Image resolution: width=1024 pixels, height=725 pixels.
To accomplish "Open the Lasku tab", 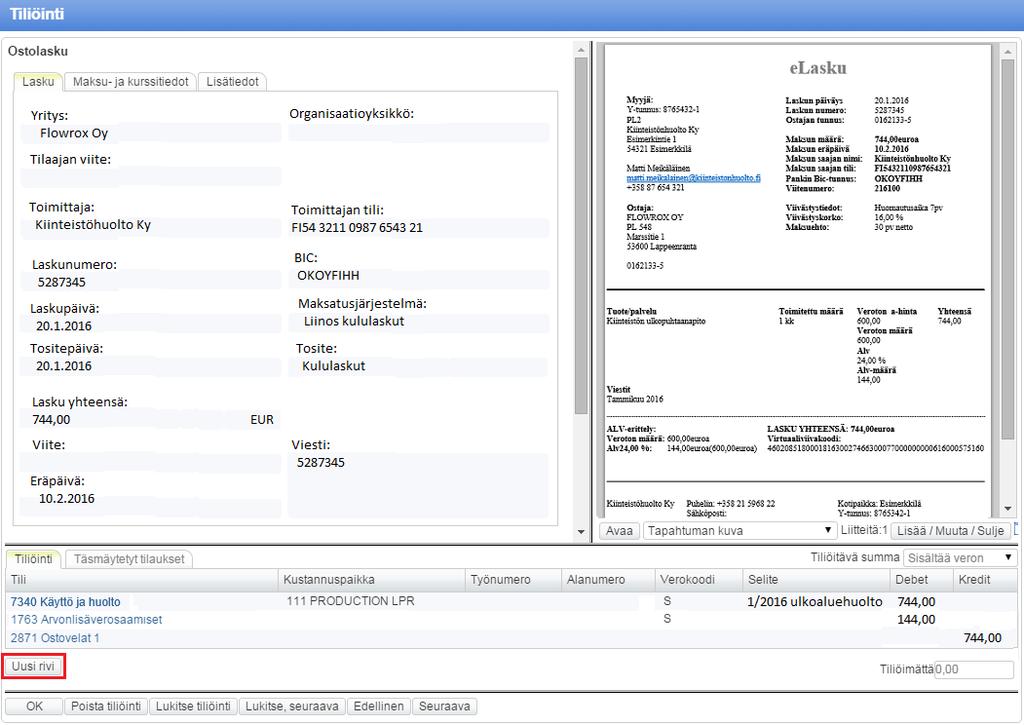I will (x=38, y=82).
